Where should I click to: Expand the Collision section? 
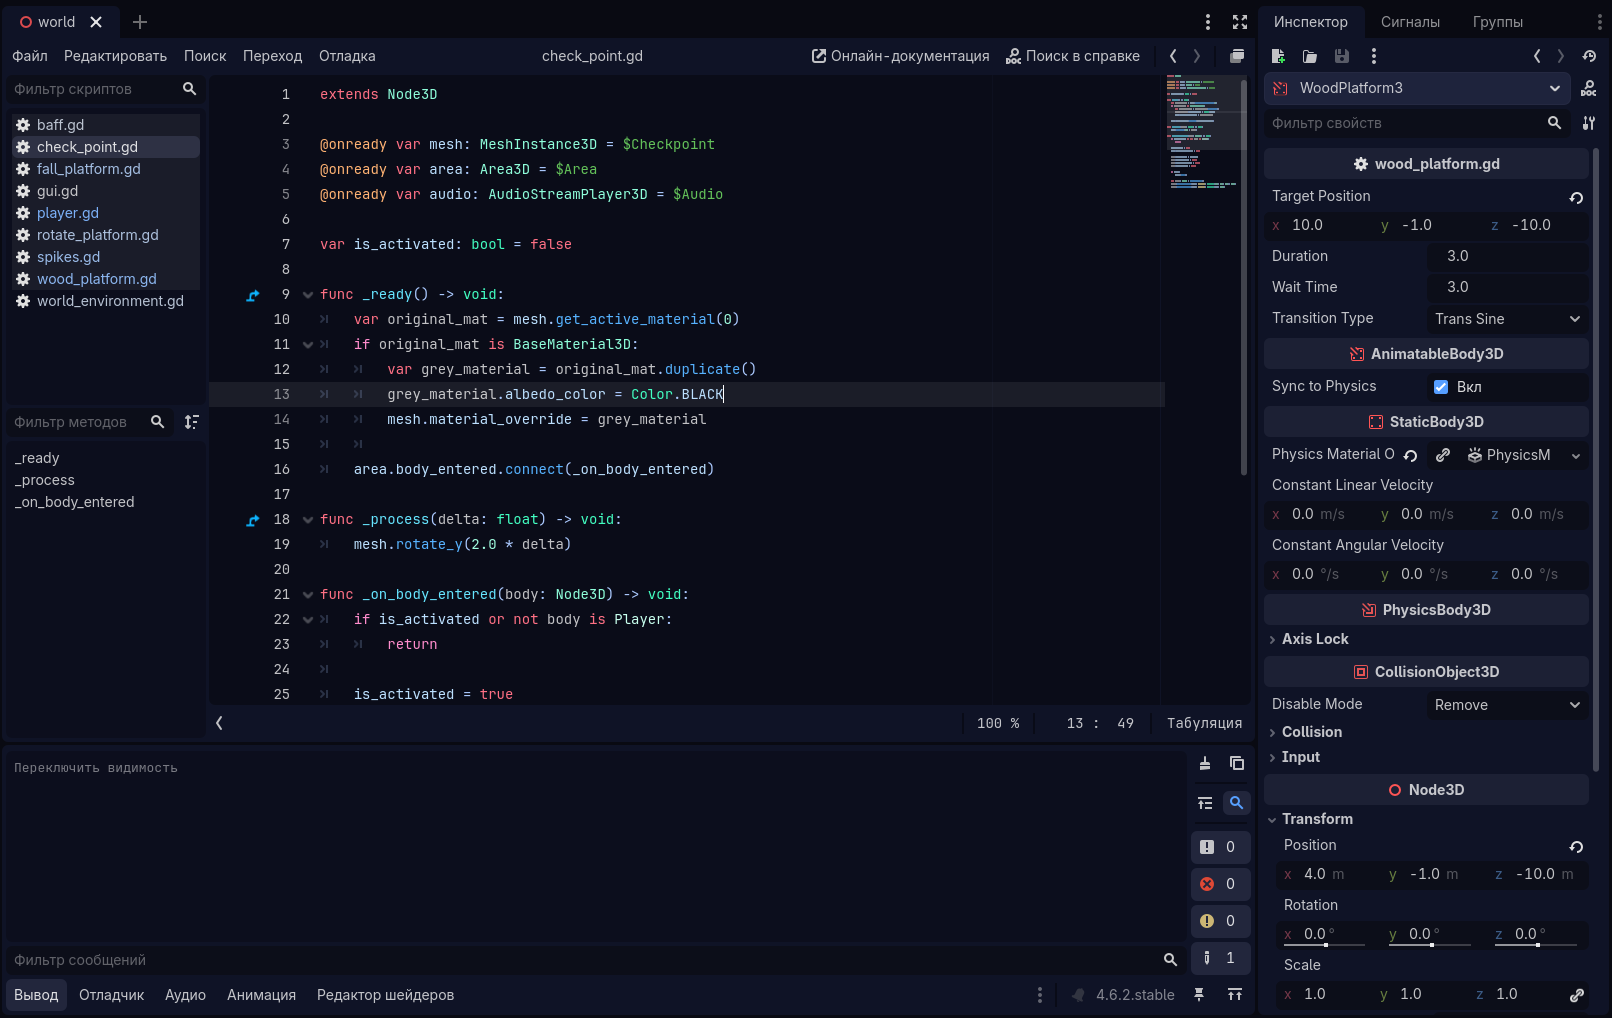(x=1311, y=732)
